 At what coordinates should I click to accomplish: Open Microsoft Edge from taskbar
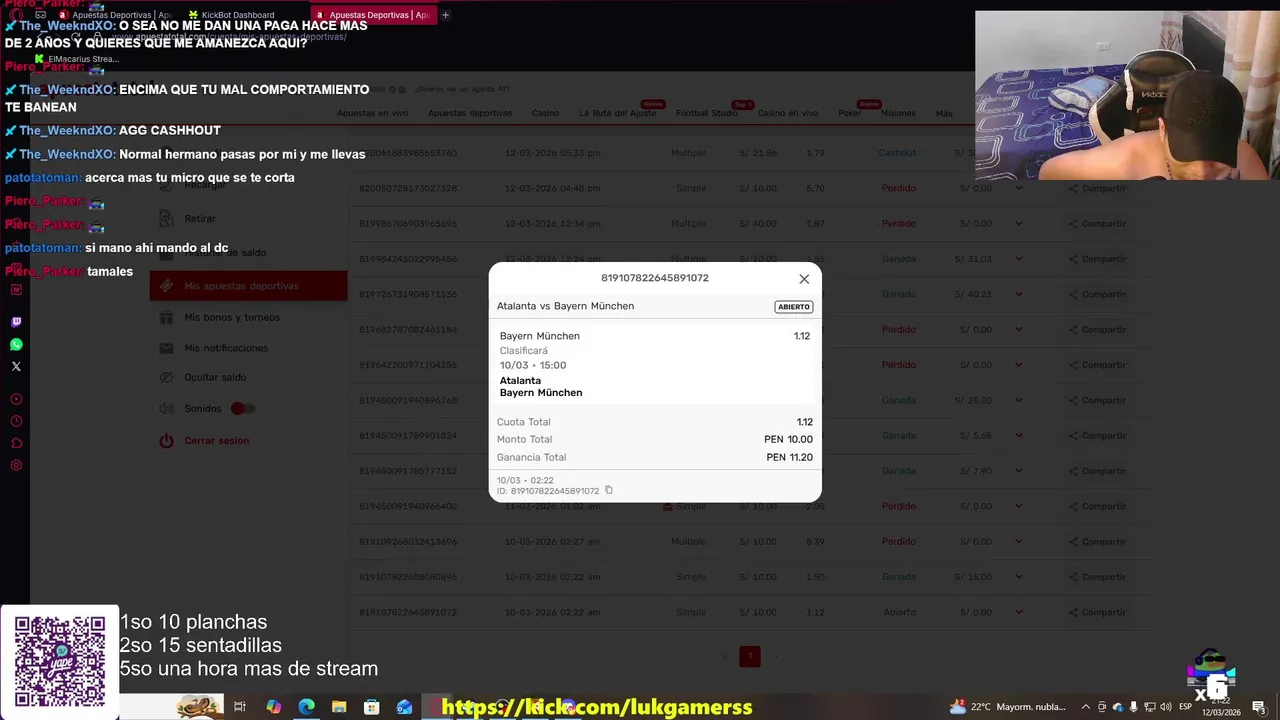tap(306, 707)
